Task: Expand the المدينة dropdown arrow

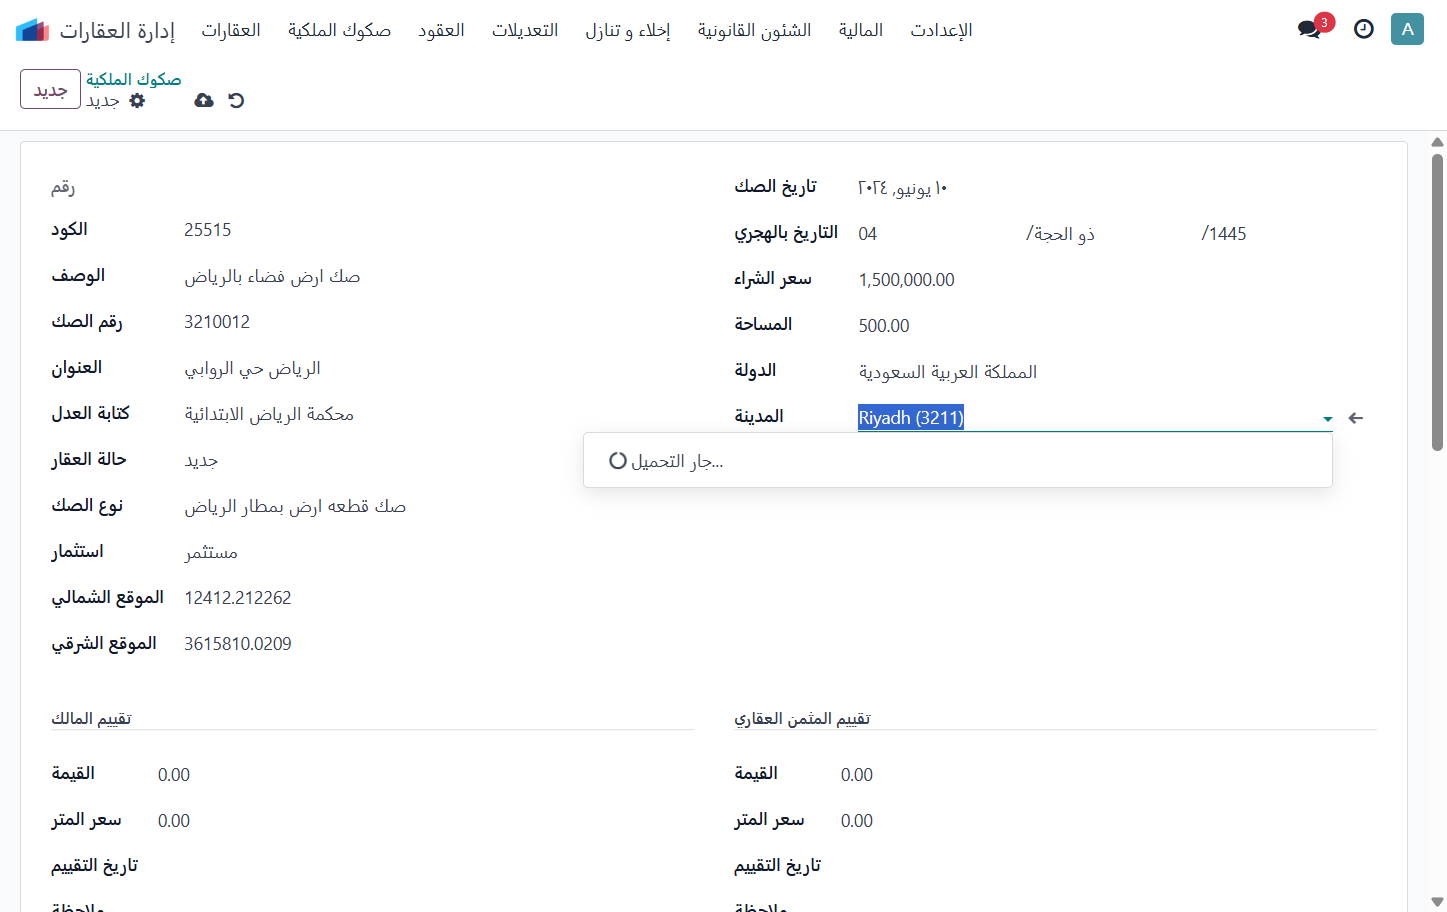Action: pyautogui.click(x=1327, y=419)
